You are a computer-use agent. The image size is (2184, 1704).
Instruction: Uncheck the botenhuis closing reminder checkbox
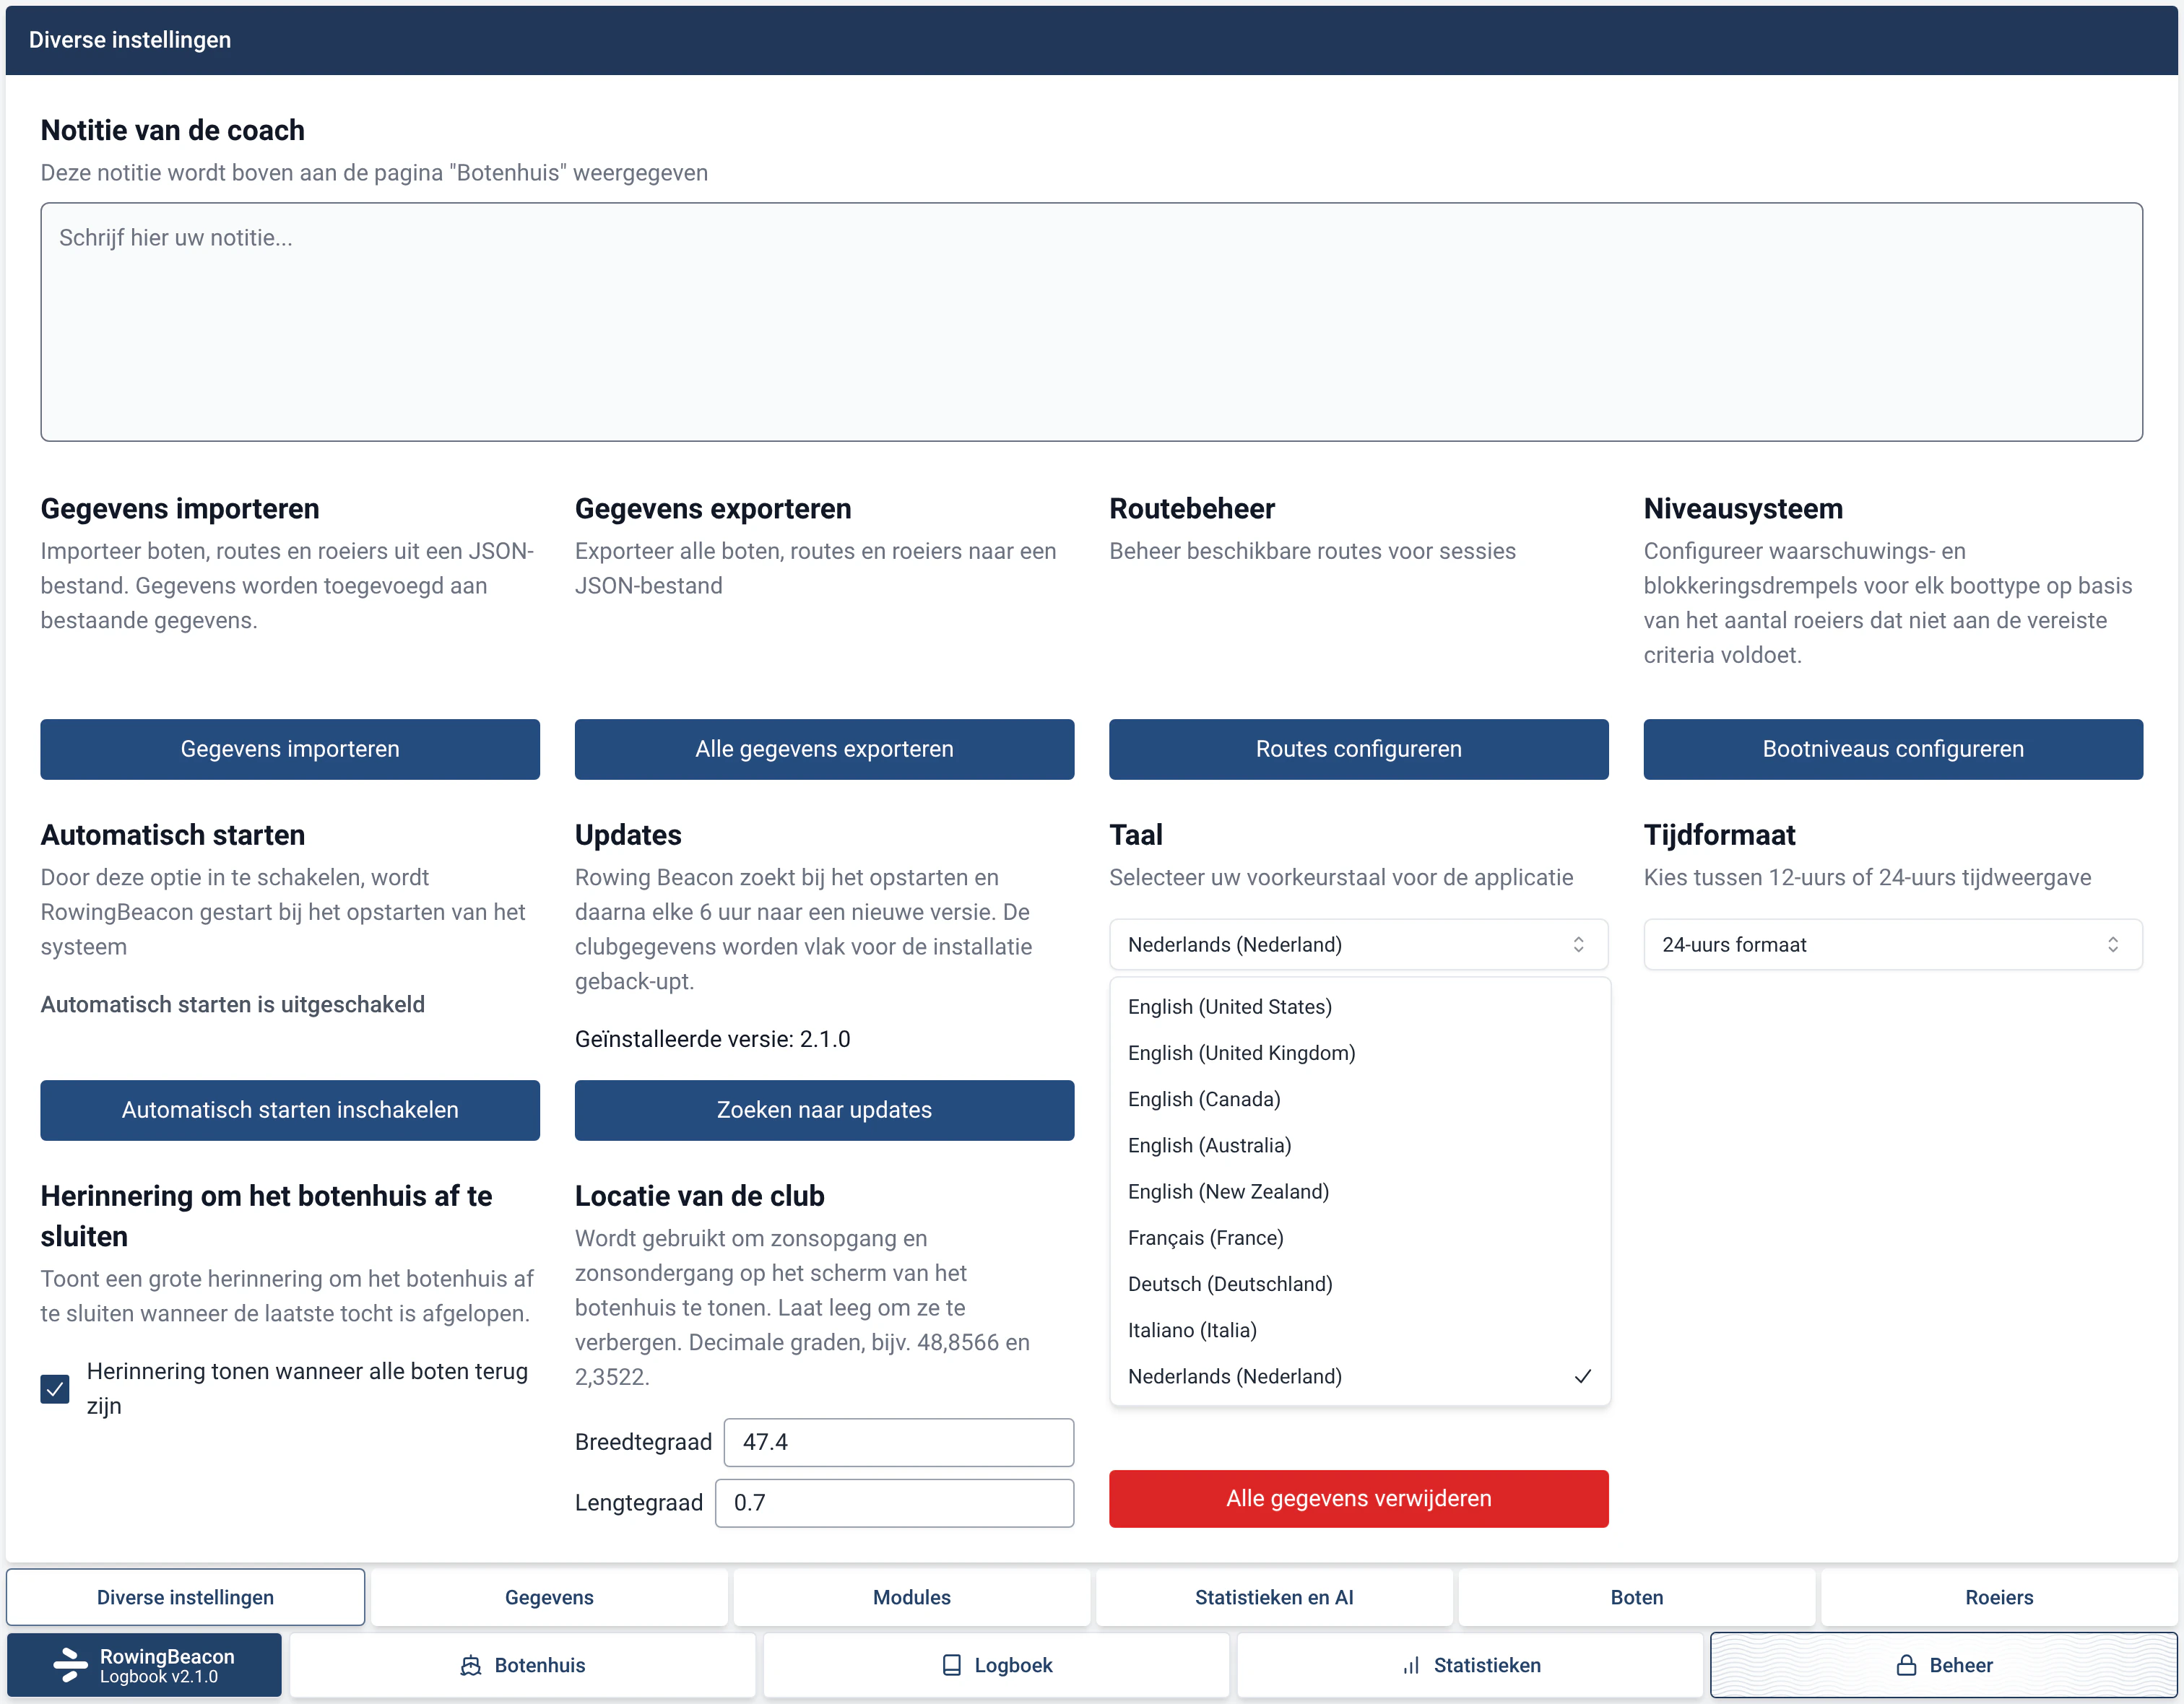(55, 1388)
